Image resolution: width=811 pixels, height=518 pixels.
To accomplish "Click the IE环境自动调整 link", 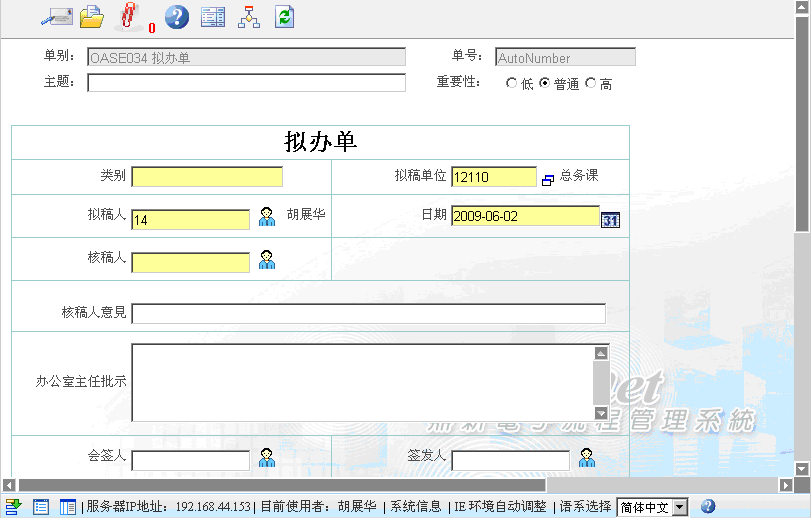I will (500, 507).
